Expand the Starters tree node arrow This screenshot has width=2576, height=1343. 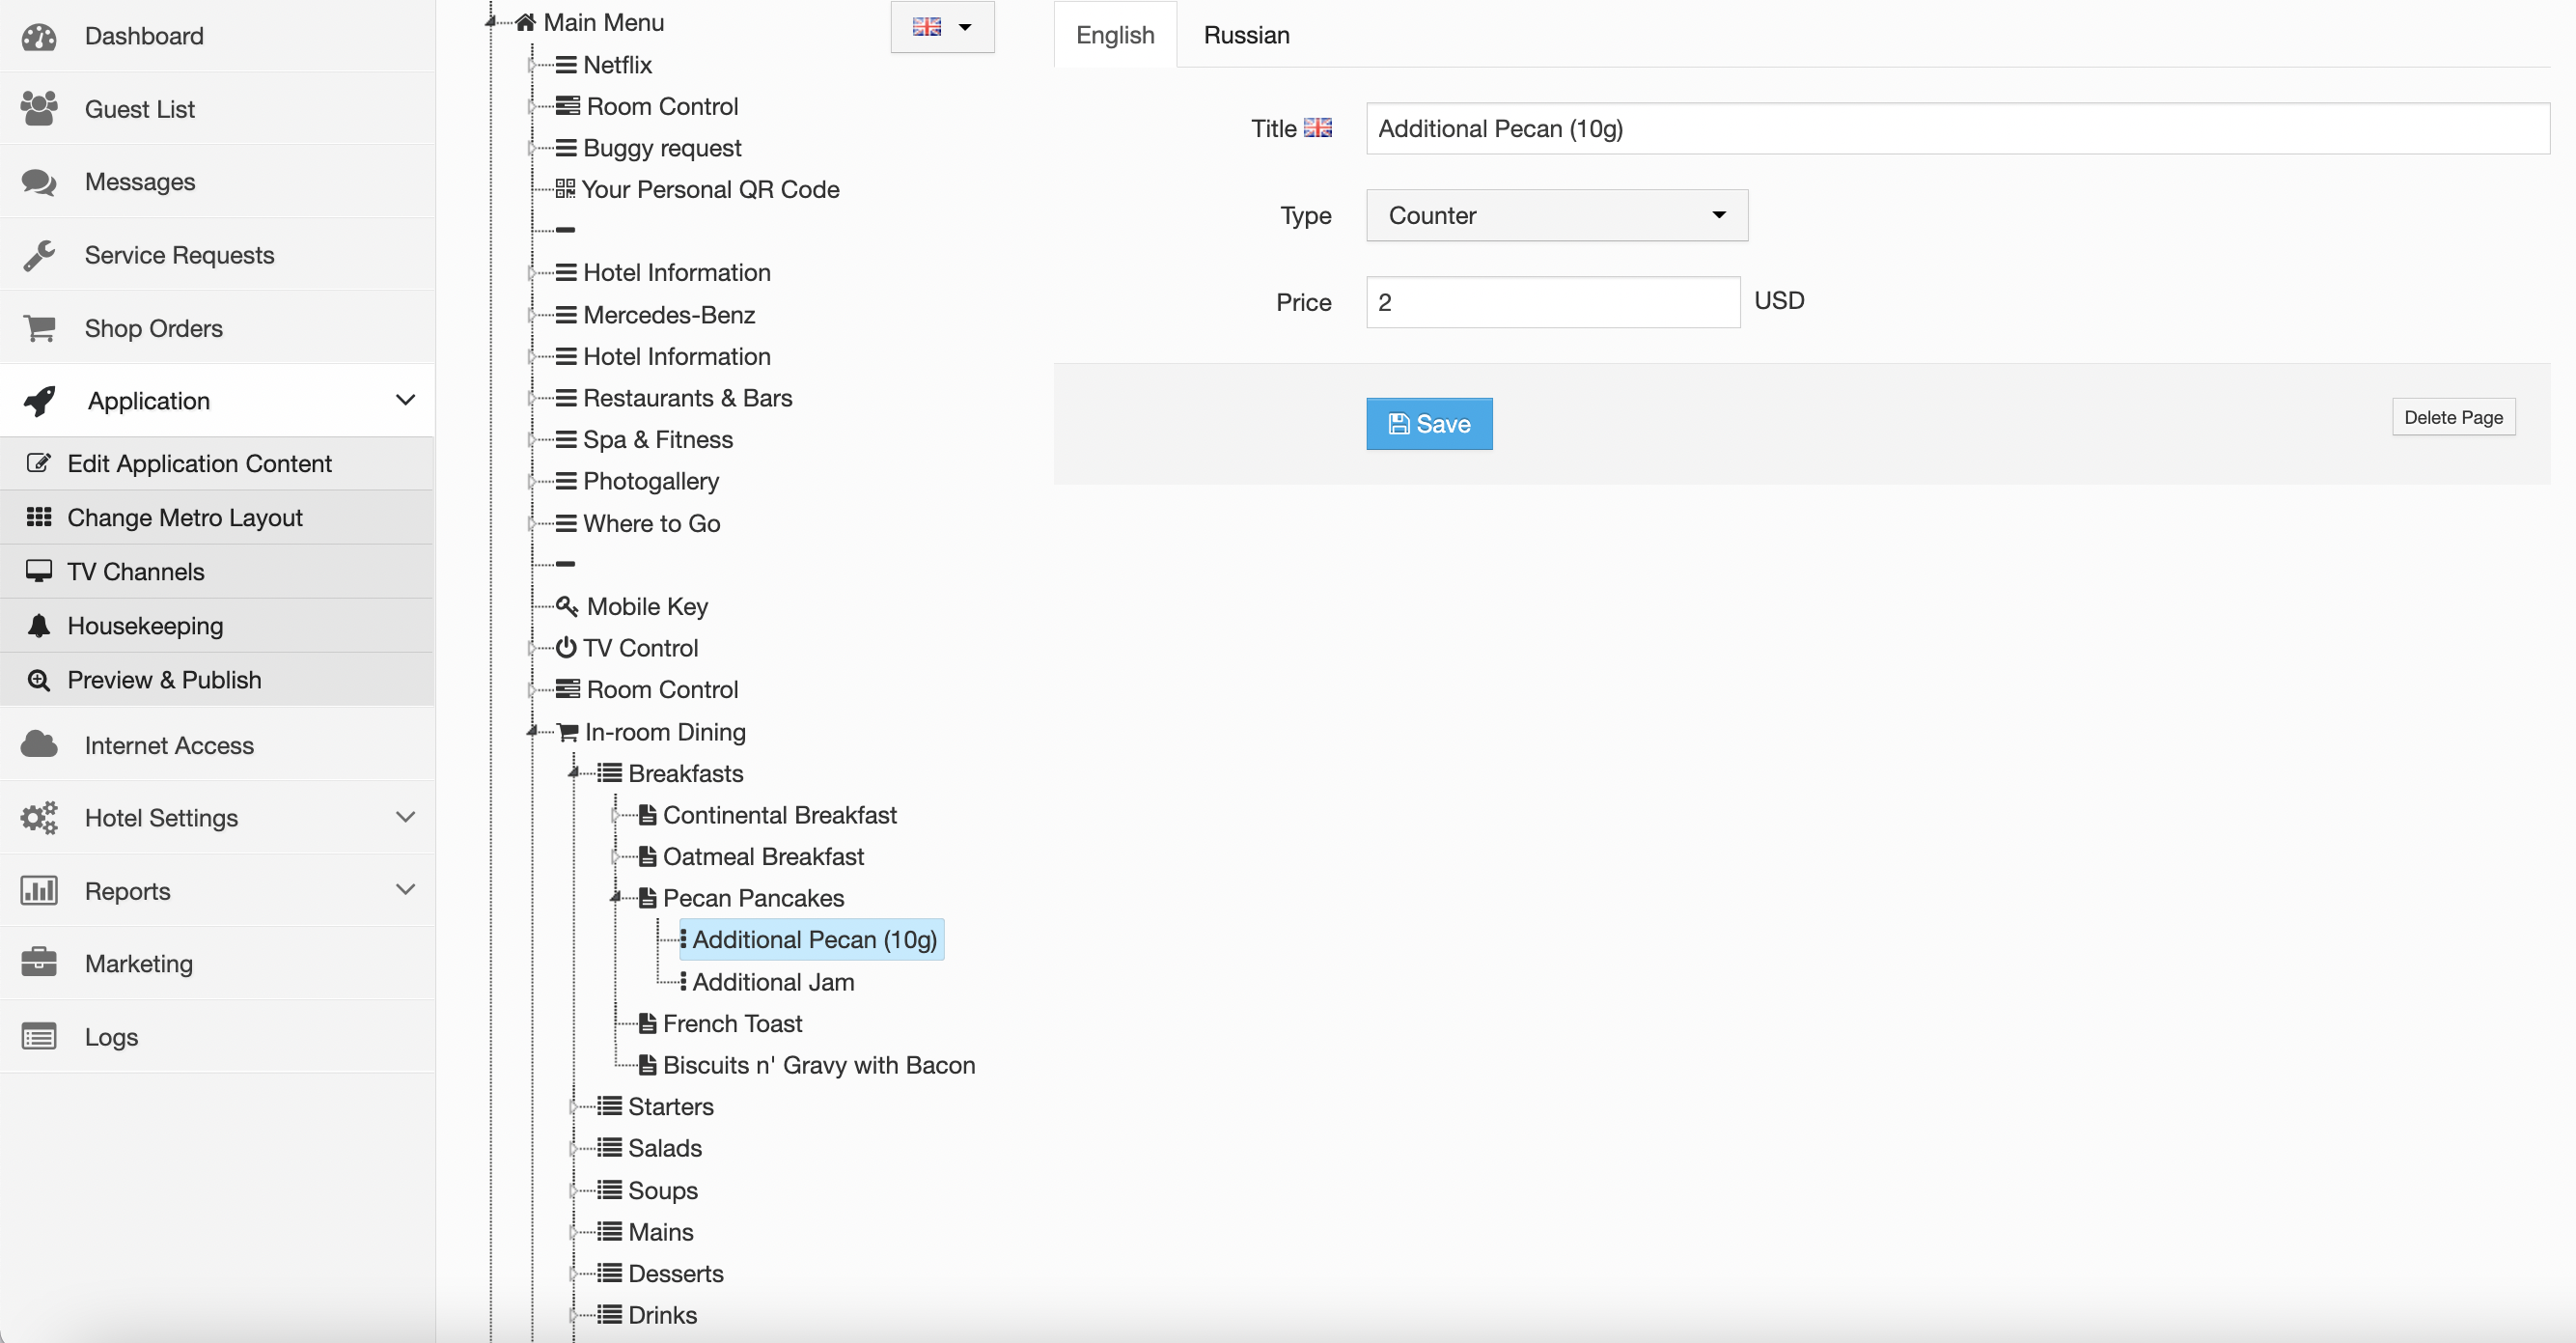pos(574,1106)
